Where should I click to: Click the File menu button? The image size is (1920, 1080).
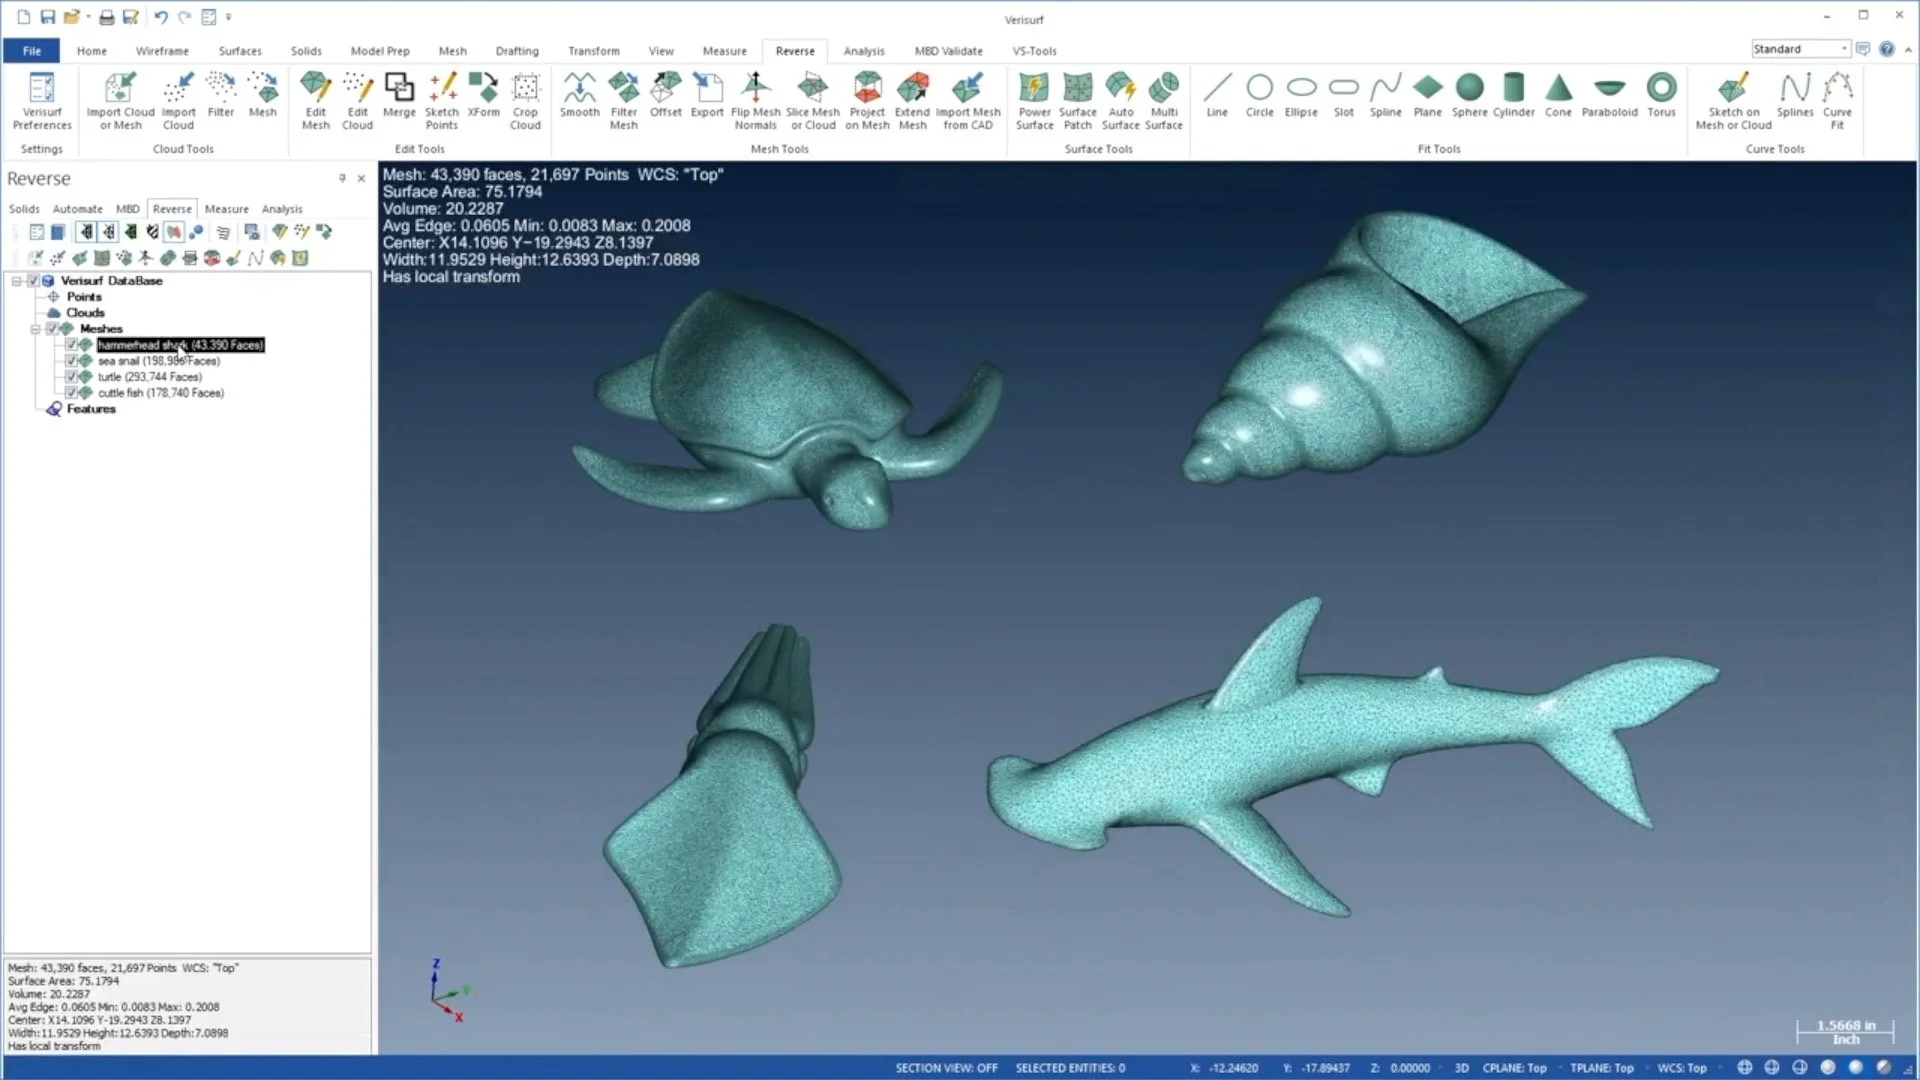(32, 51)
